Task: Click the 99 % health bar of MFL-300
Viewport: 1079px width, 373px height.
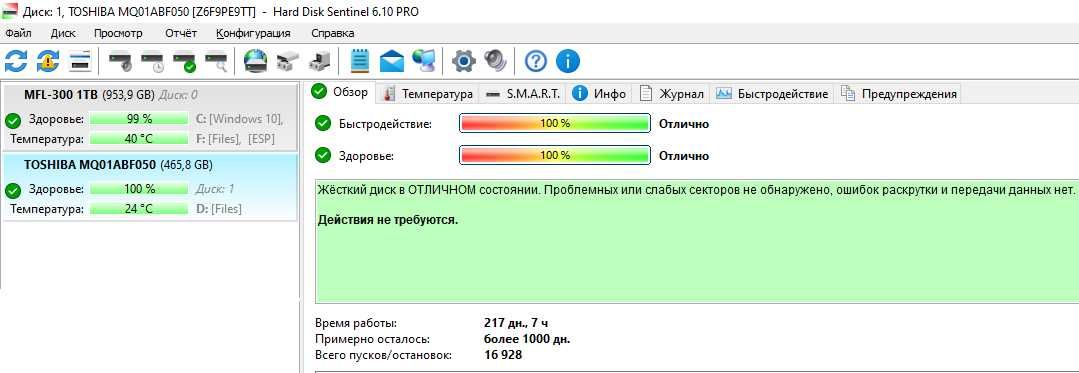Action: 139,119
